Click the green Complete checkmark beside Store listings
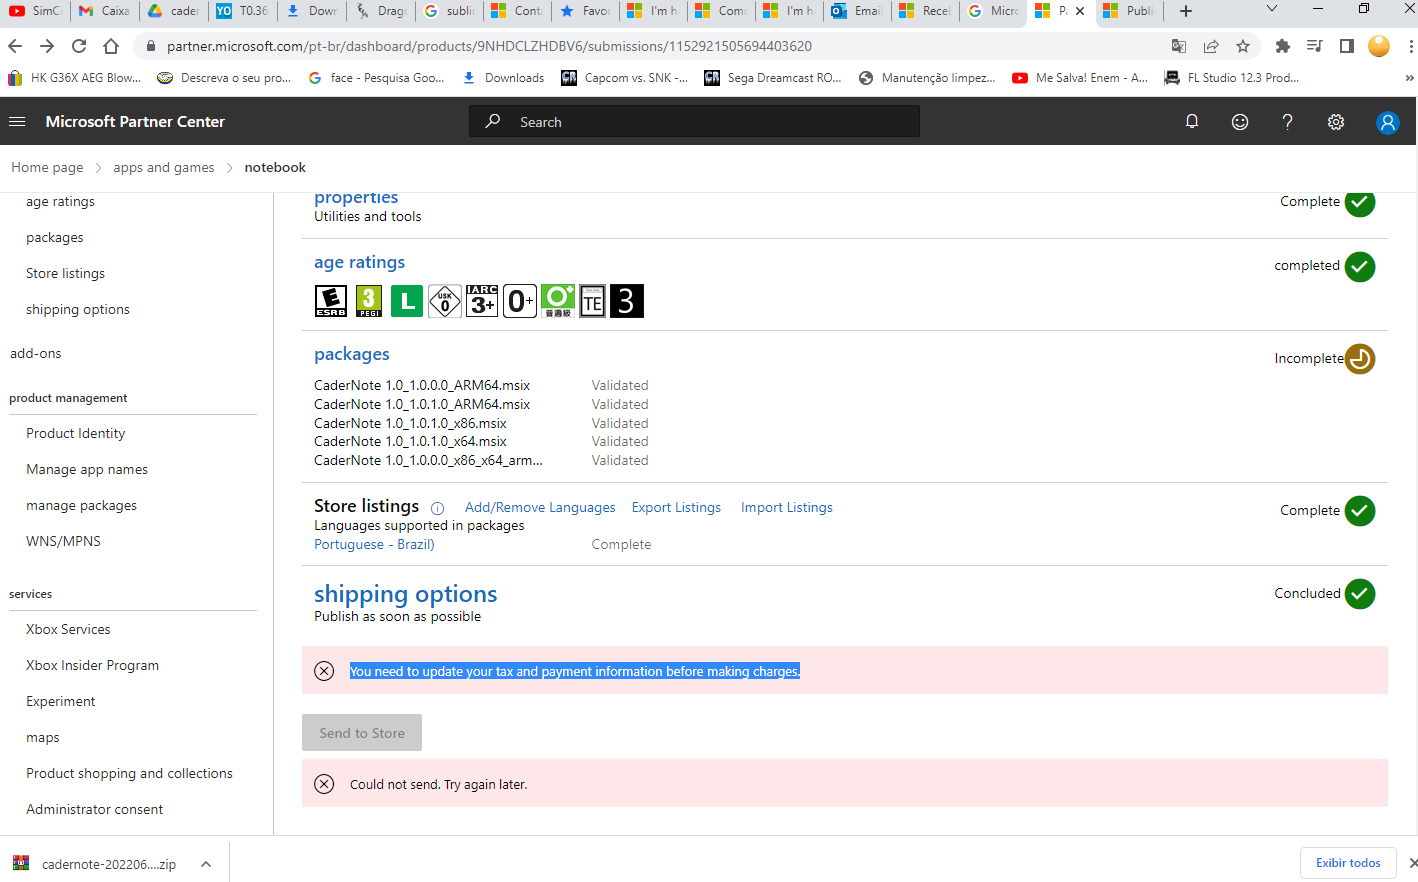This screenshot has width=1418, height=882. [x=1359, y=510]
